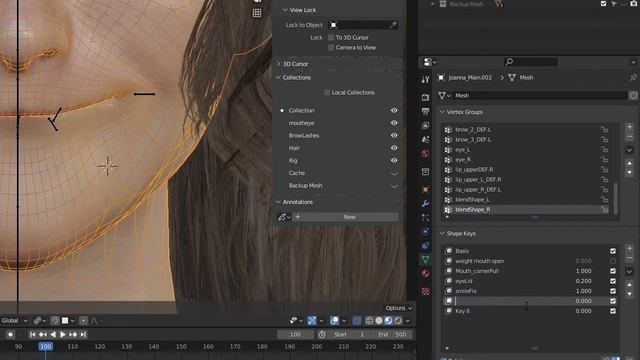Enable Lock Camera to View checkbox
This screenshot has width=640, height=360.
pos(331,48)
